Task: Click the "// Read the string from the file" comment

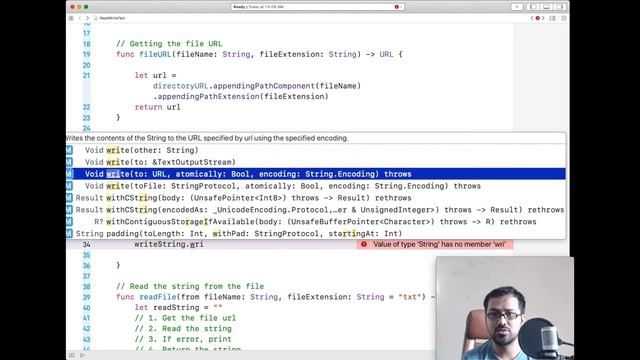Action: 190,286
